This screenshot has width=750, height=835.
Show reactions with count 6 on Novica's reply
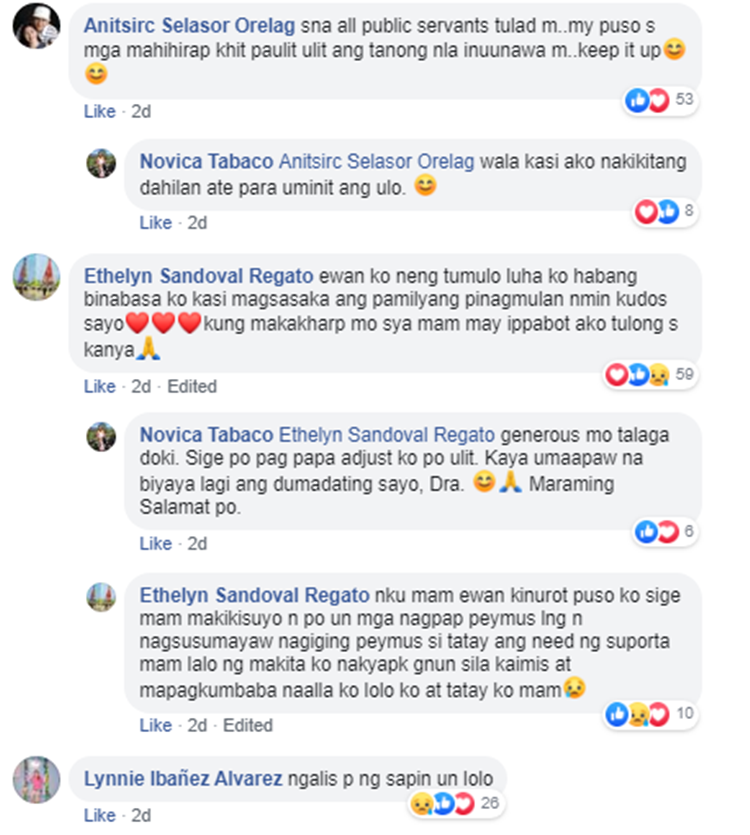665,531
